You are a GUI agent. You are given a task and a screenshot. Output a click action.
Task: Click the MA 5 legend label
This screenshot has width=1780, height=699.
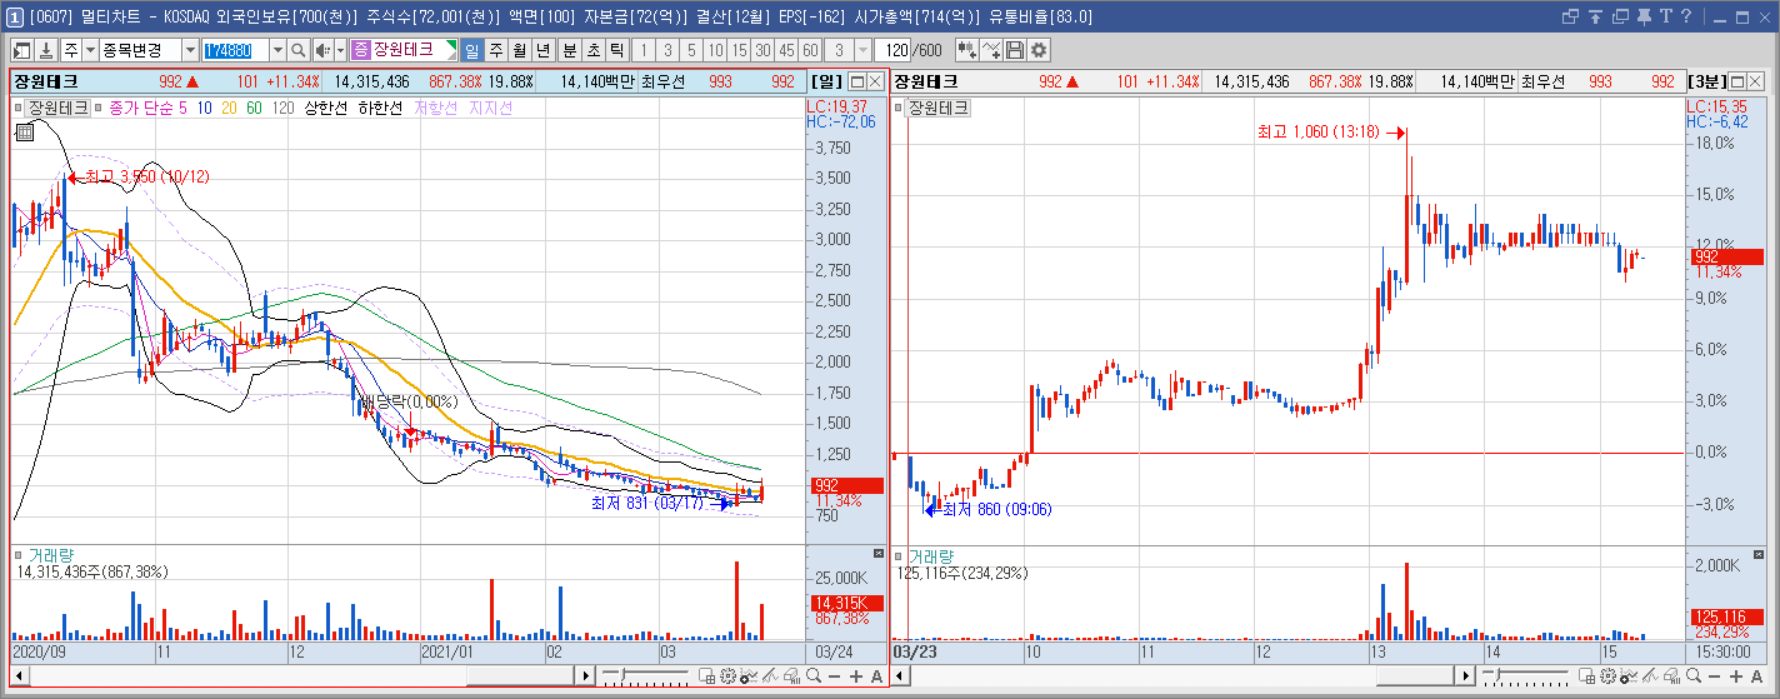[183, 108]
